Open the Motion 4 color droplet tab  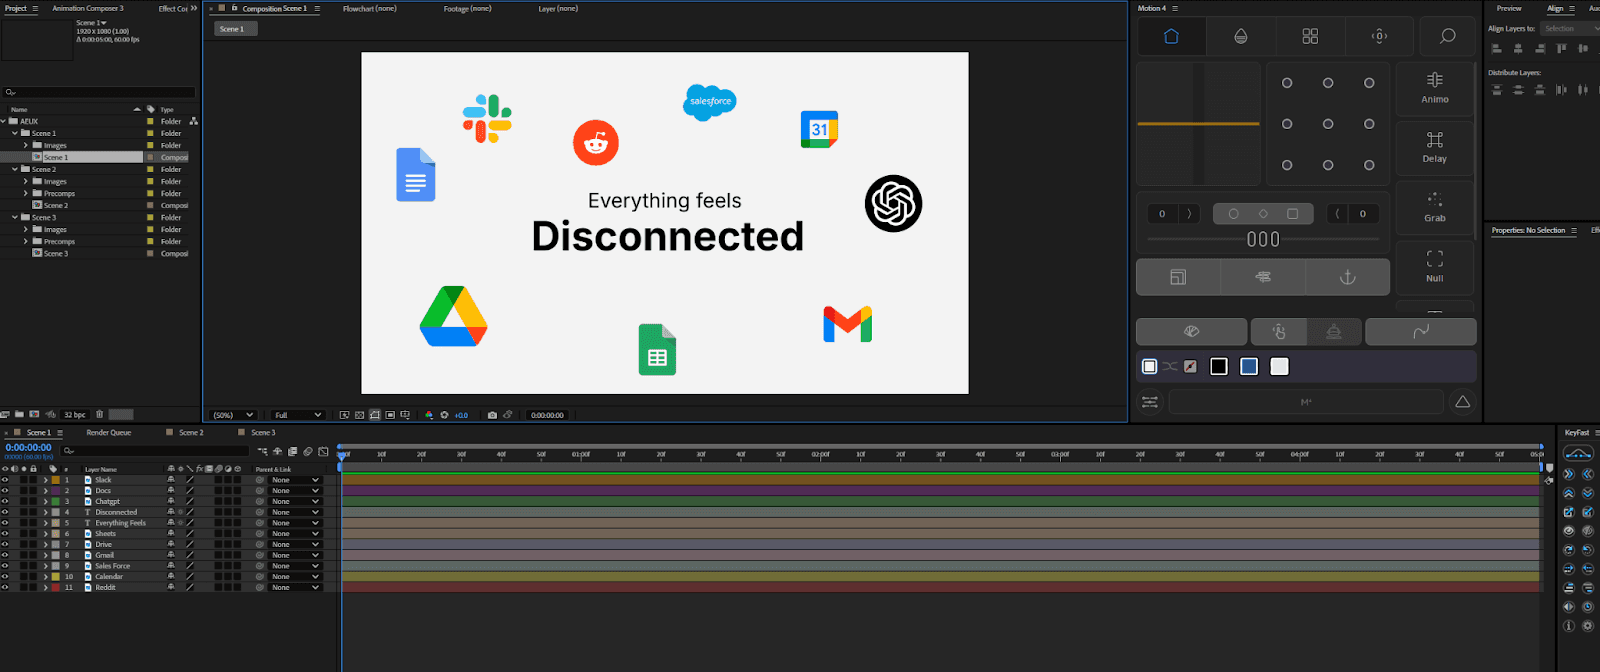[1240, 36]
